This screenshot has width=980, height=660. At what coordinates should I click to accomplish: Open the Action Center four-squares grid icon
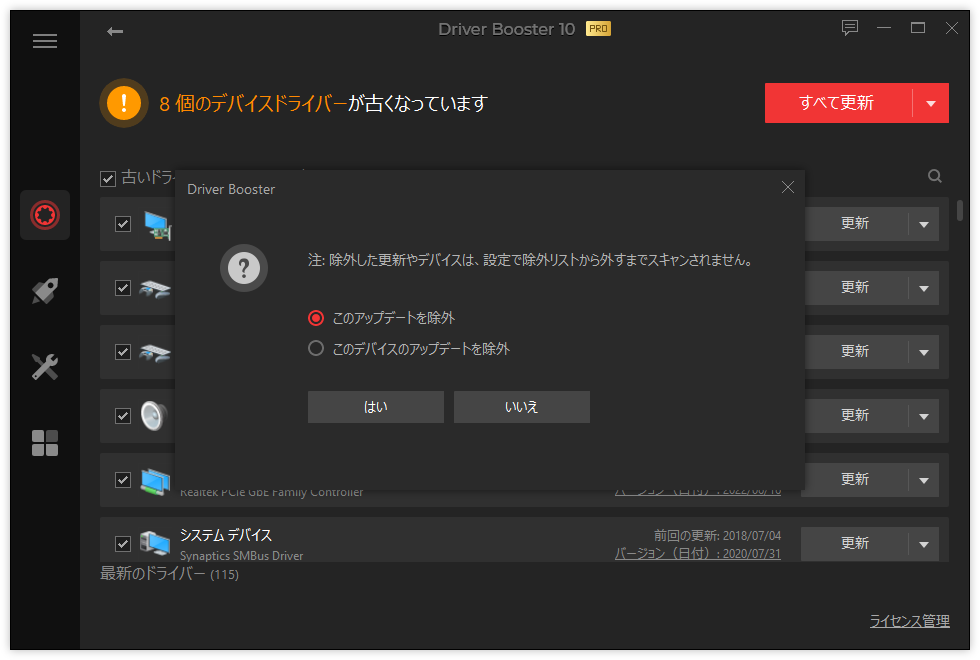click(45, 443)
